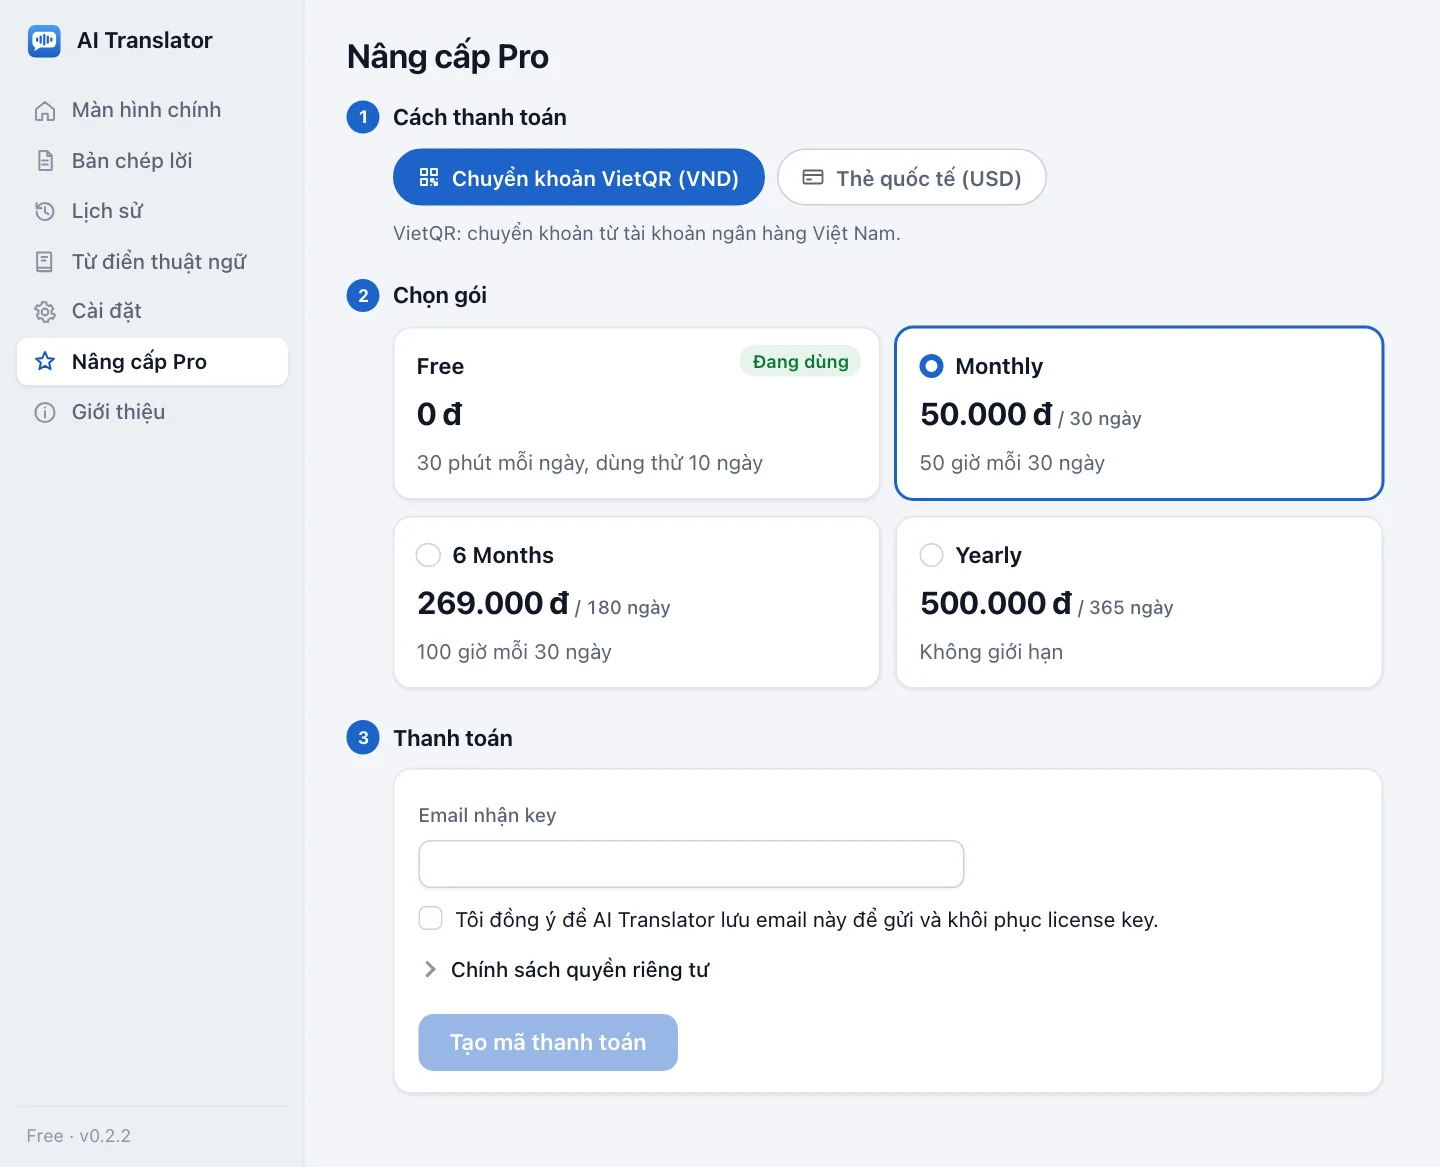Click the 500.000 đ yearly price
Viewport: 1440px width, 1167px height.
click(x=996, y=603)
